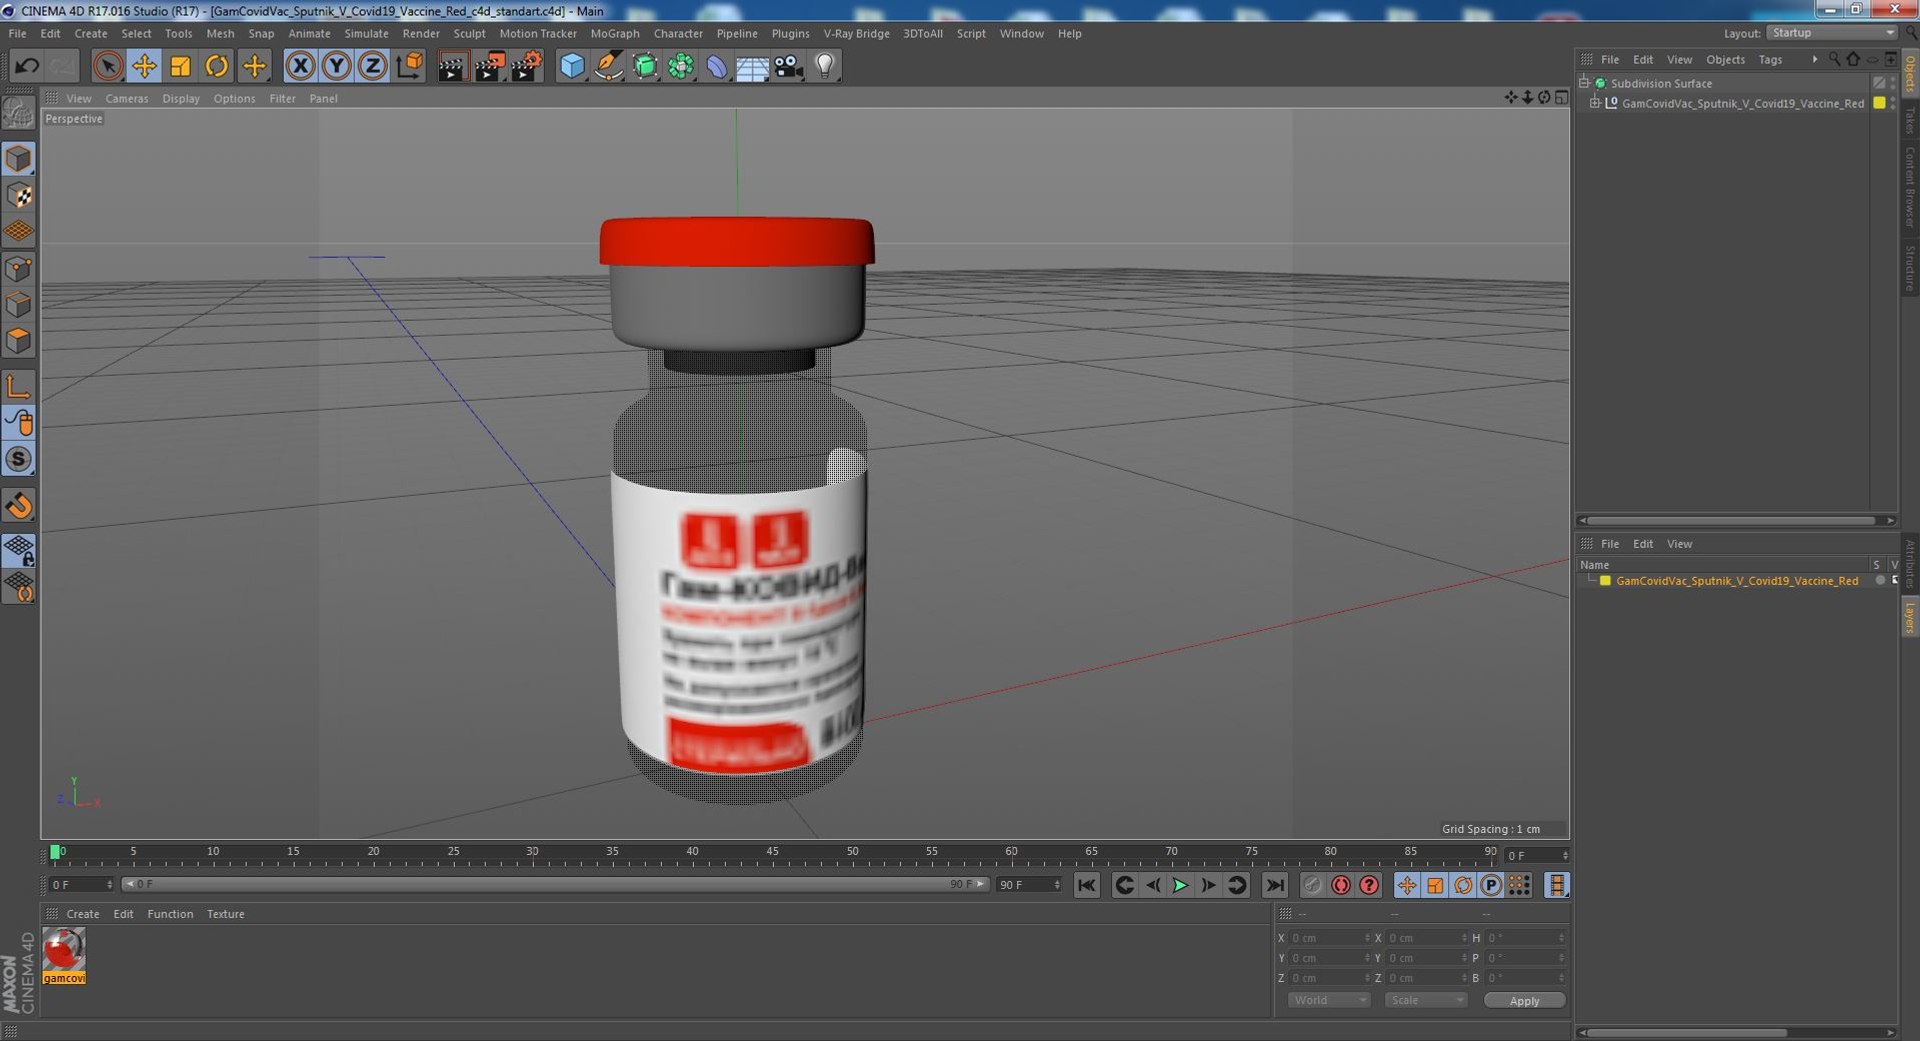This screenshot has height=1041, width=1920.
Task: Click the X position input field
Action: pyautogui.click(x=1329, y=938)
